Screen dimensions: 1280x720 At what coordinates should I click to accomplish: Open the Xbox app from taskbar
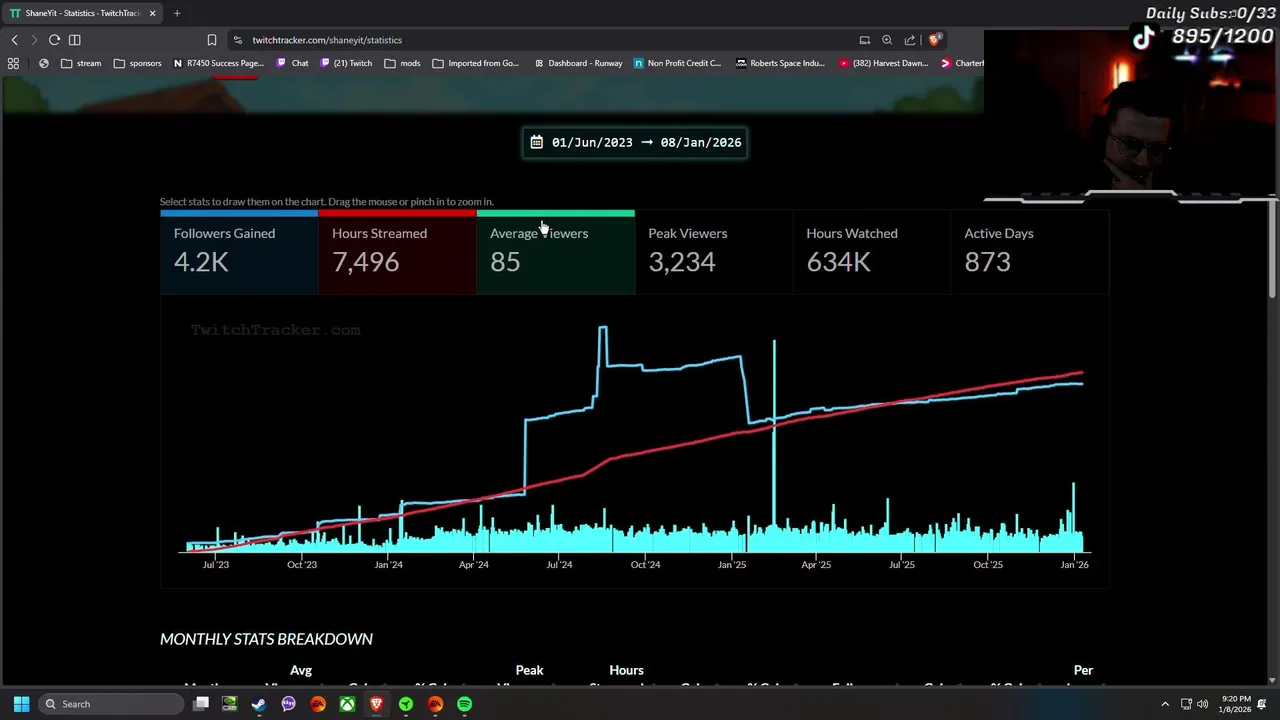click(x=347, y=704)
